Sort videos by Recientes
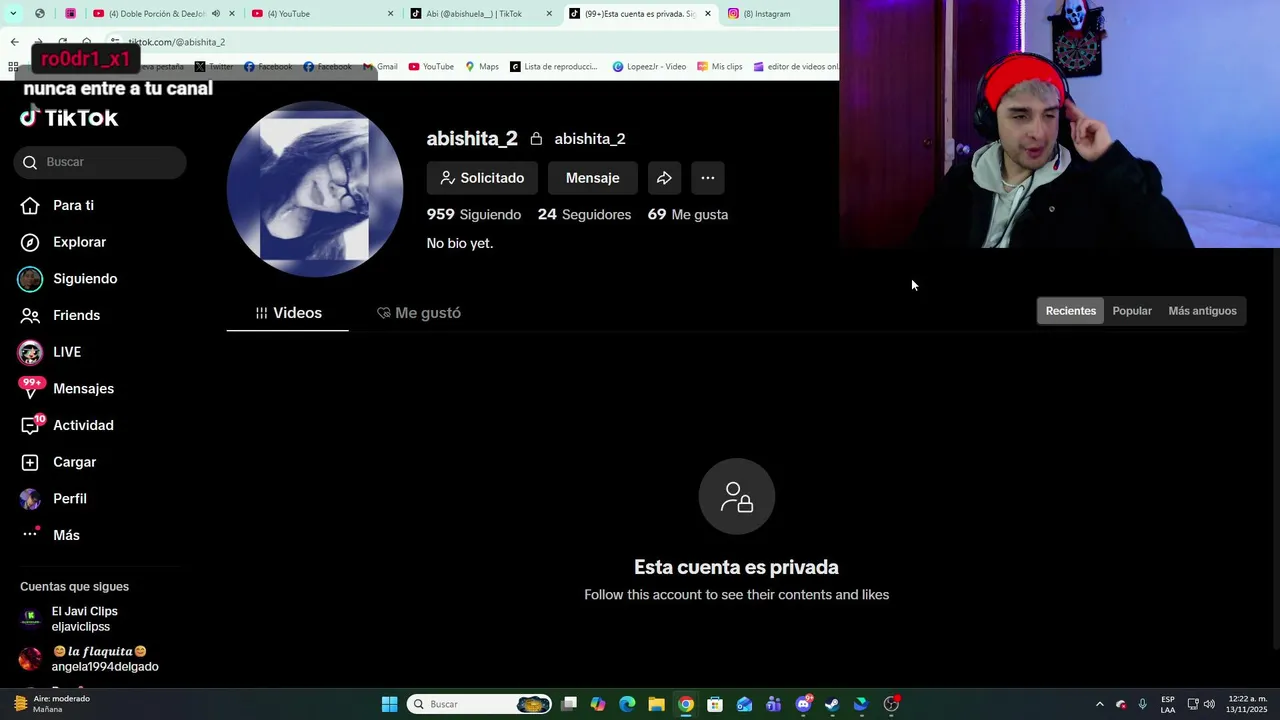 1071,311
